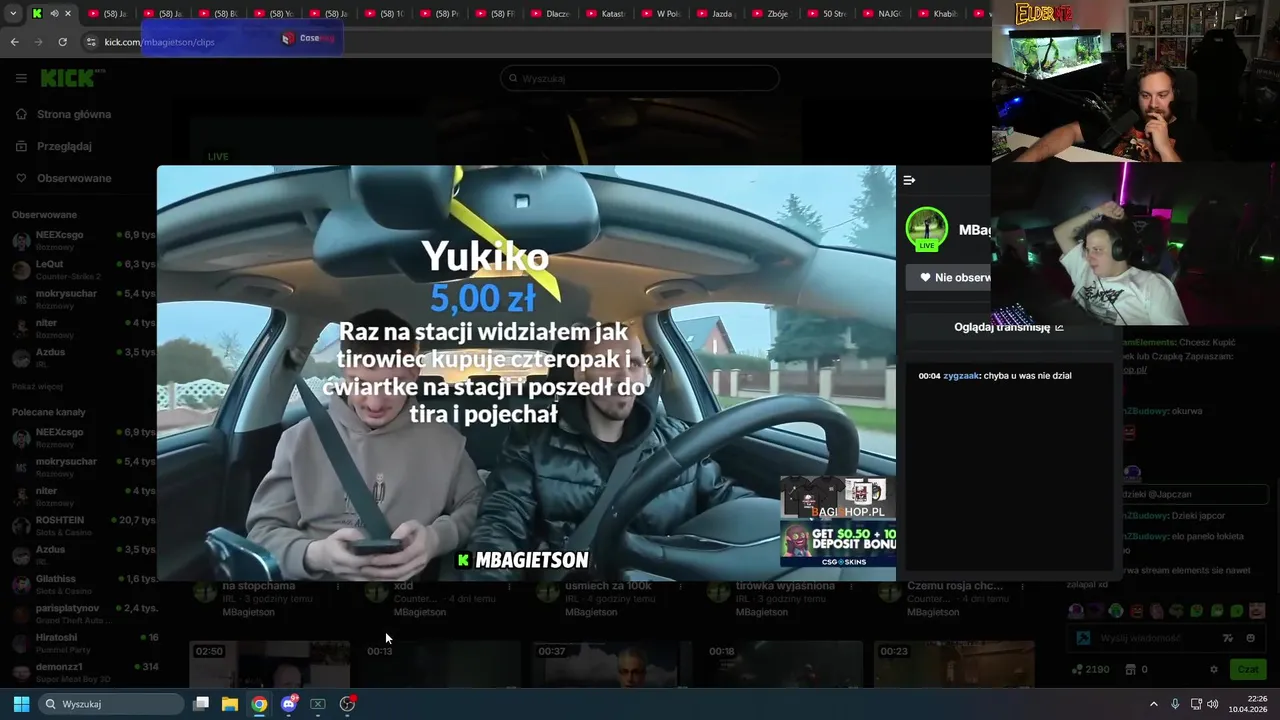The height and width of the screenshot is (720, 1280).
Task: Switch to the 'Zbóje' YouTube tab
Action: point(770,14)
